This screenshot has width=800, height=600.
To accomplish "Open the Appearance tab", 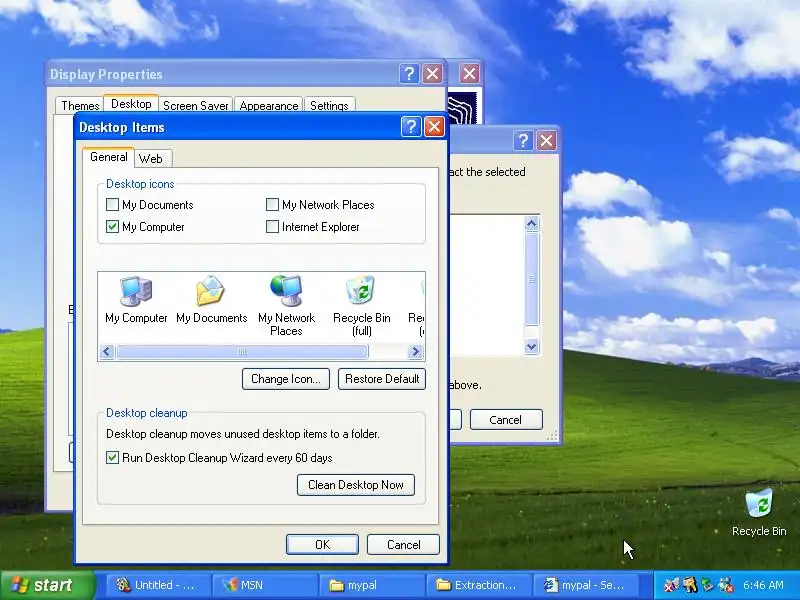I will [269, 106].
